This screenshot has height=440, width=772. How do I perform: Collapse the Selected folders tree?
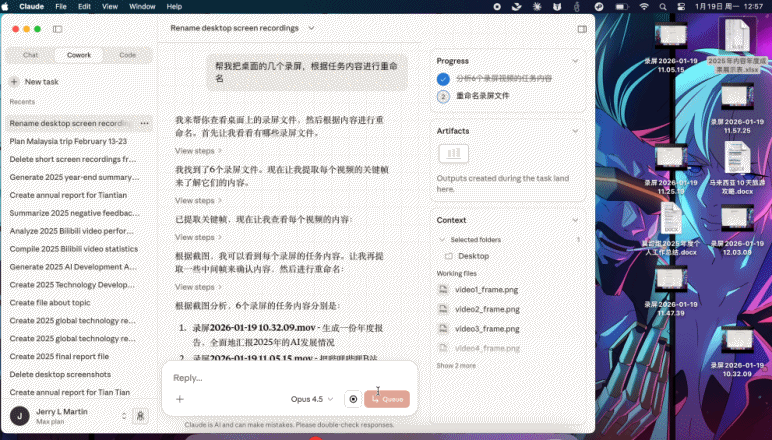(442, 240)
